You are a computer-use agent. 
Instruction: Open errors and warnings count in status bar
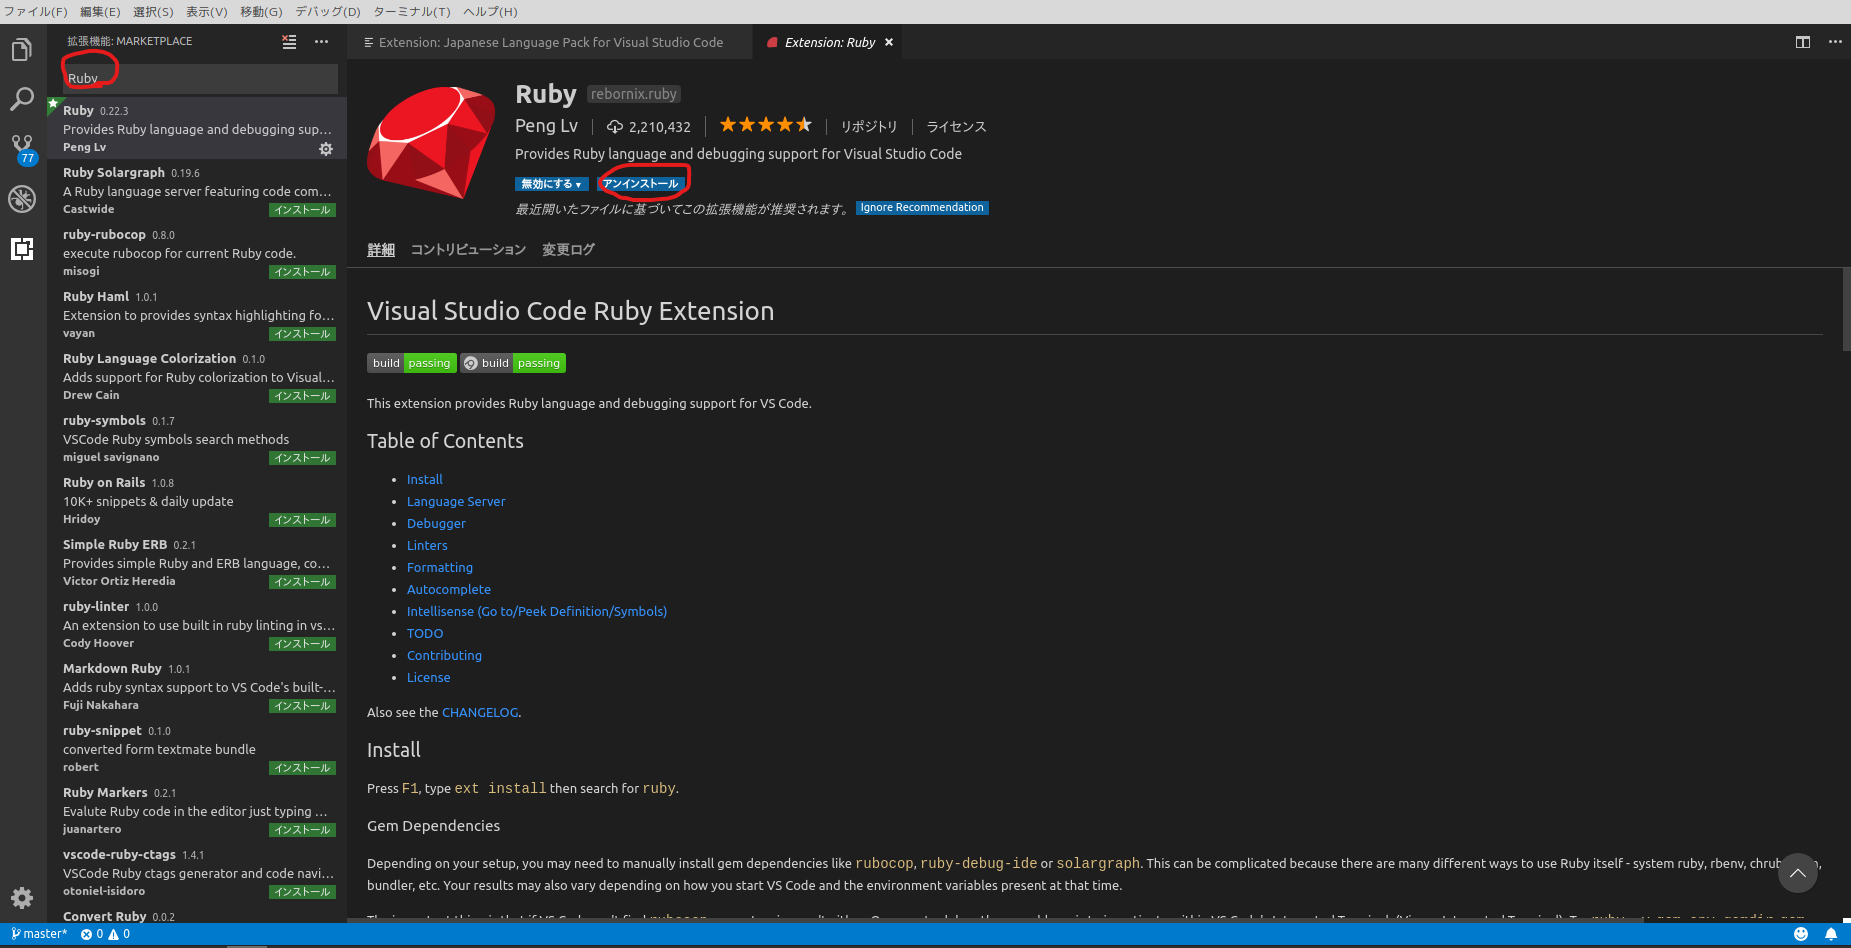click(105, 934)
